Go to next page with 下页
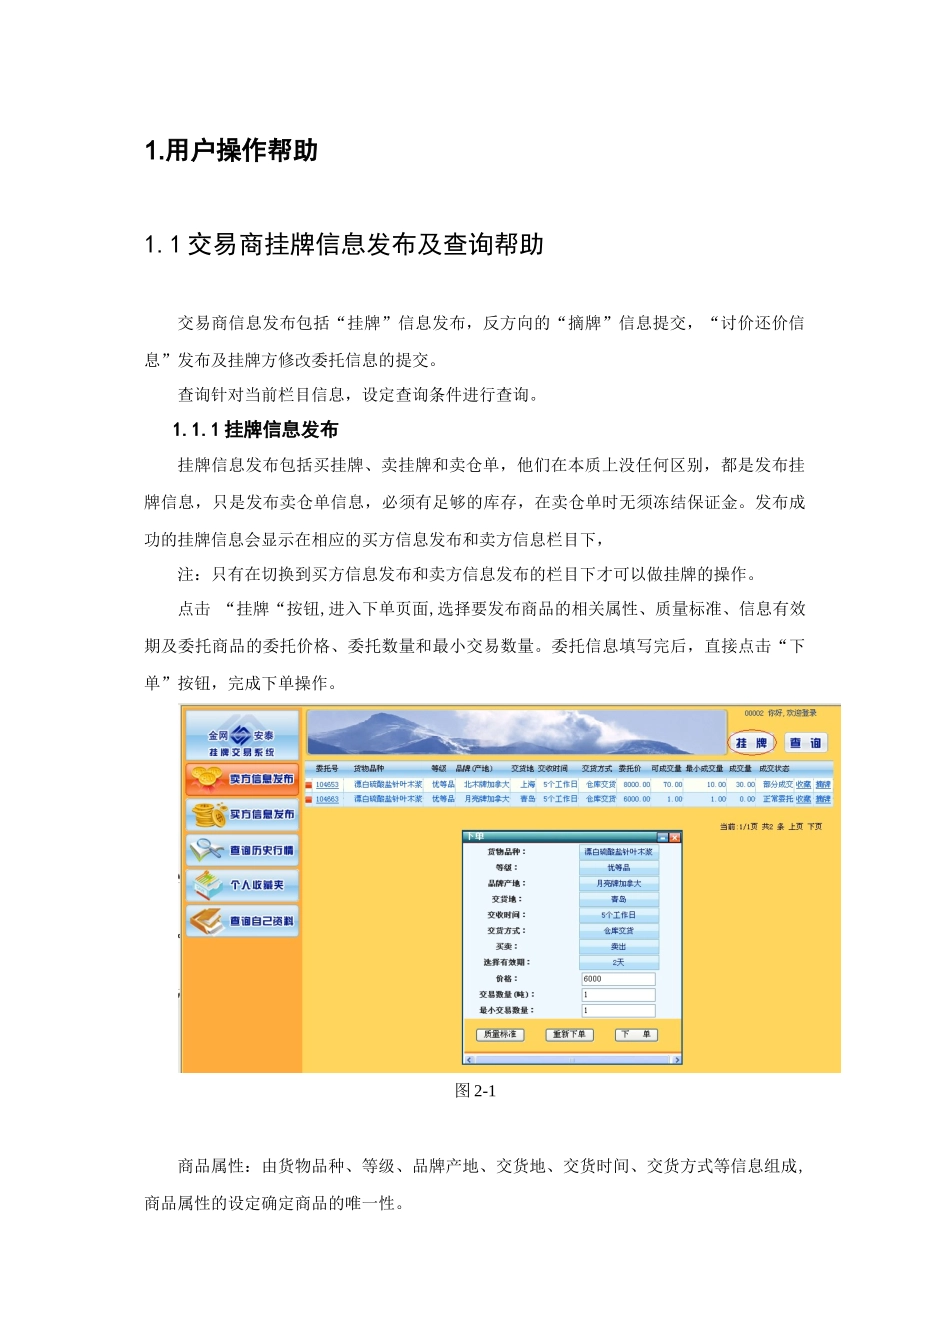 [815, 827]
